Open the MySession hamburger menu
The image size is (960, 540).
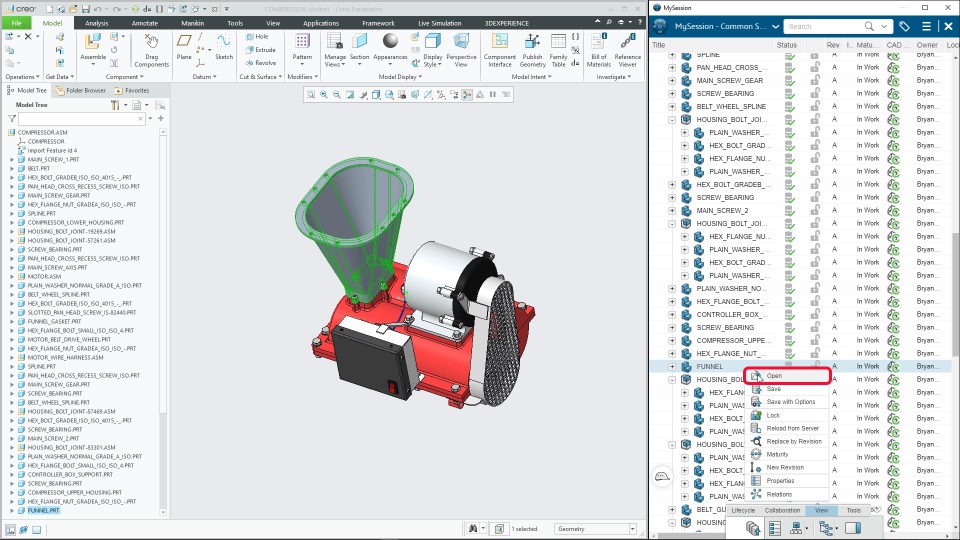[x=926, y=26]
